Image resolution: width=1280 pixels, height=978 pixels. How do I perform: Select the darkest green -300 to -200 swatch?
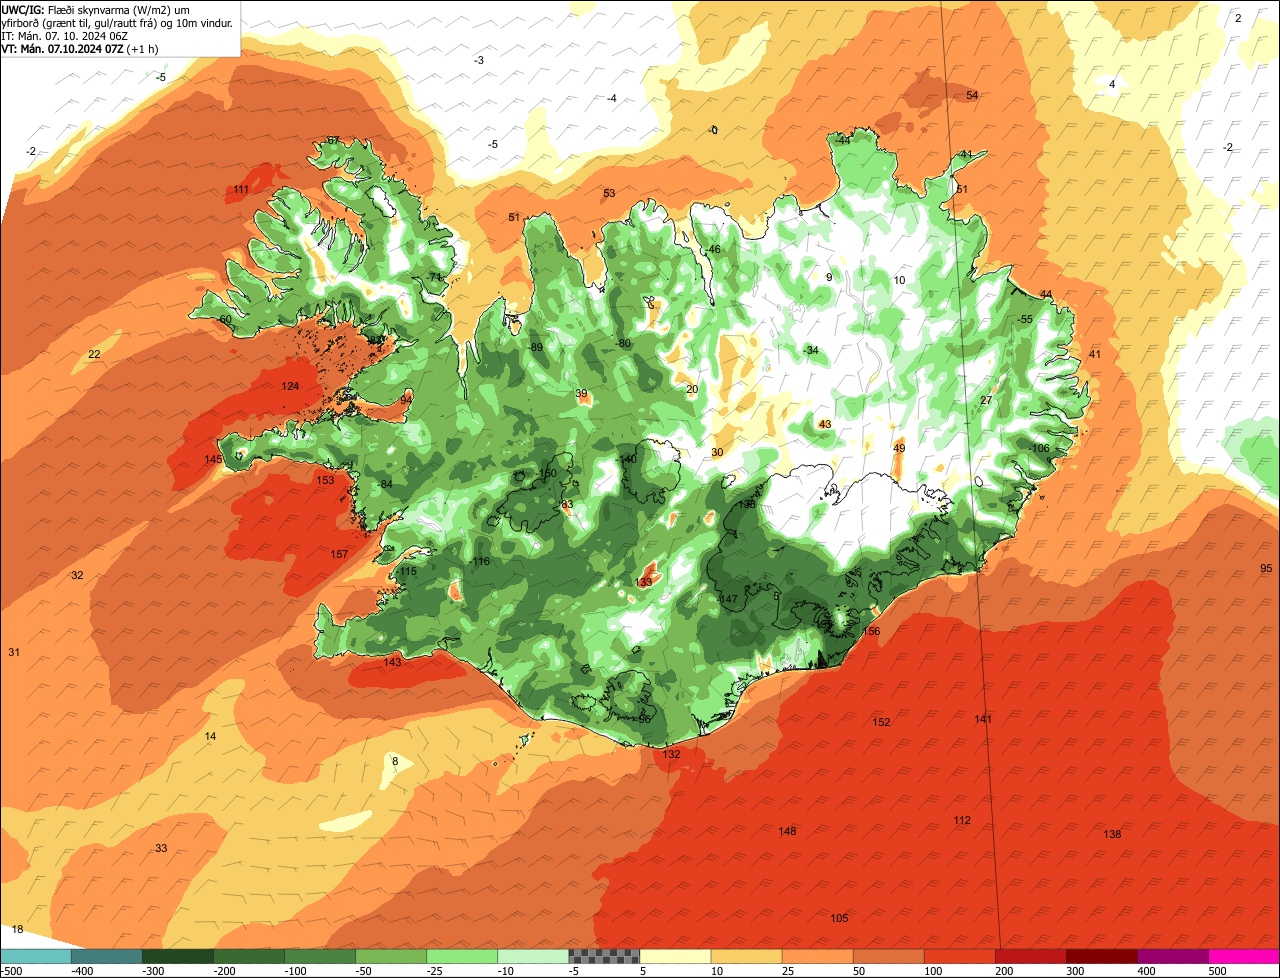pos(177,956)
